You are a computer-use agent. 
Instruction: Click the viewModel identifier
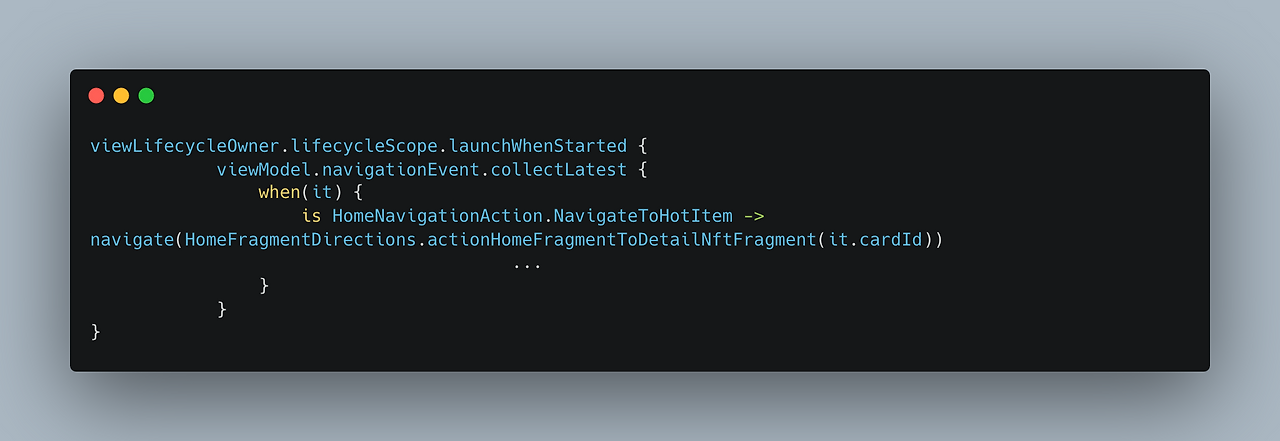(x=263, y=169)
